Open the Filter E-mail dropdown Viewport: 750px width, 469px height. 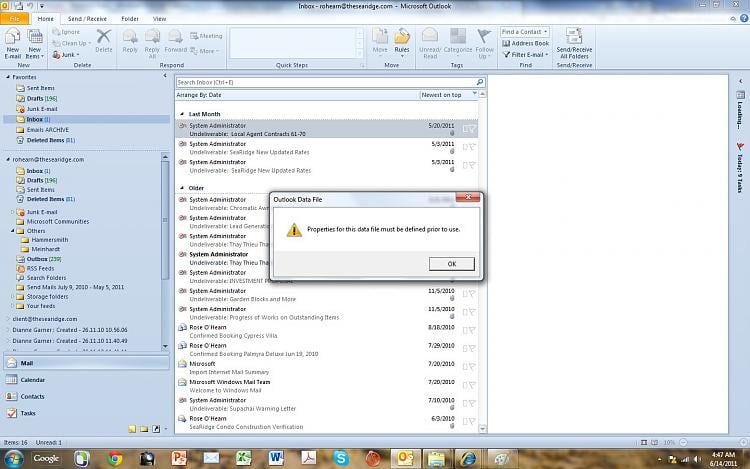click(x=525, y=55)
